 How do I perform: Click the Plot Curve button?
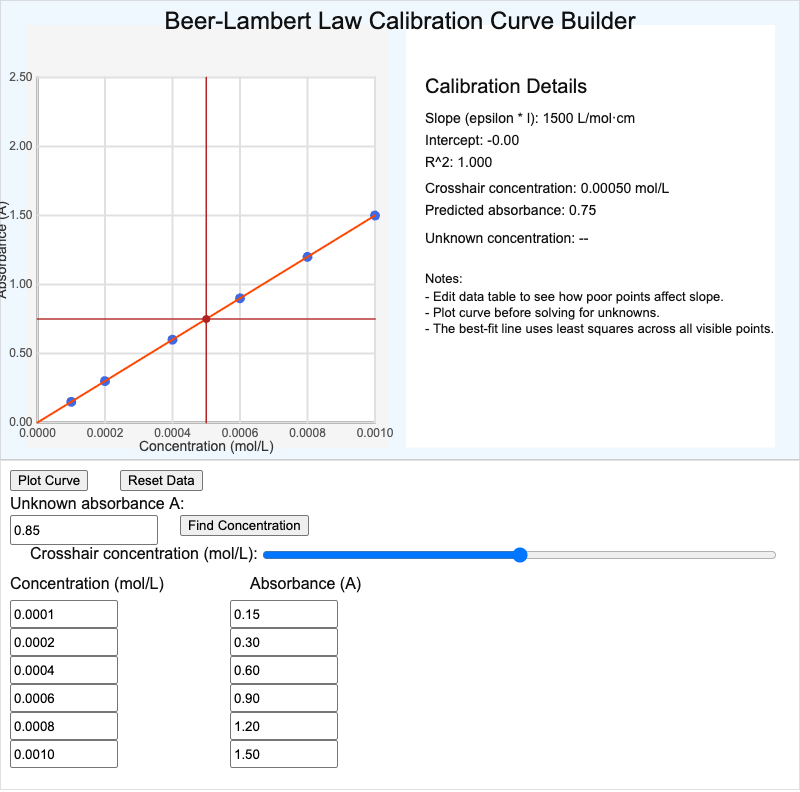[48, 480]
